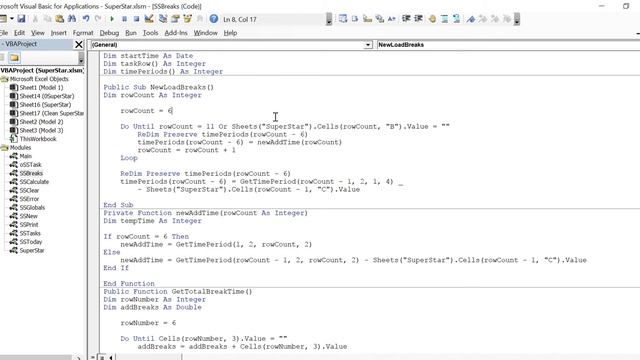
Task: Open the Help menu
Action: [x=230, y=33]
